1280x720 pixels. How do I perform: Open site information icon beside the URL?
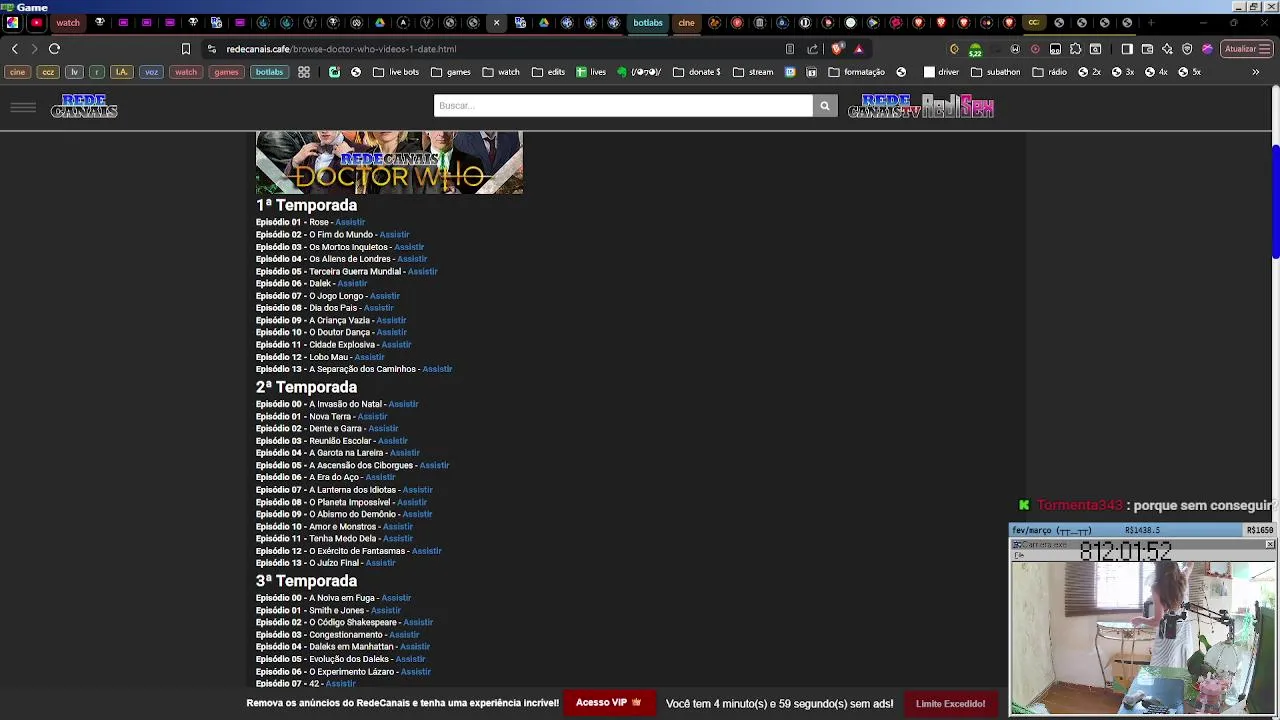[x=211, y=49]
